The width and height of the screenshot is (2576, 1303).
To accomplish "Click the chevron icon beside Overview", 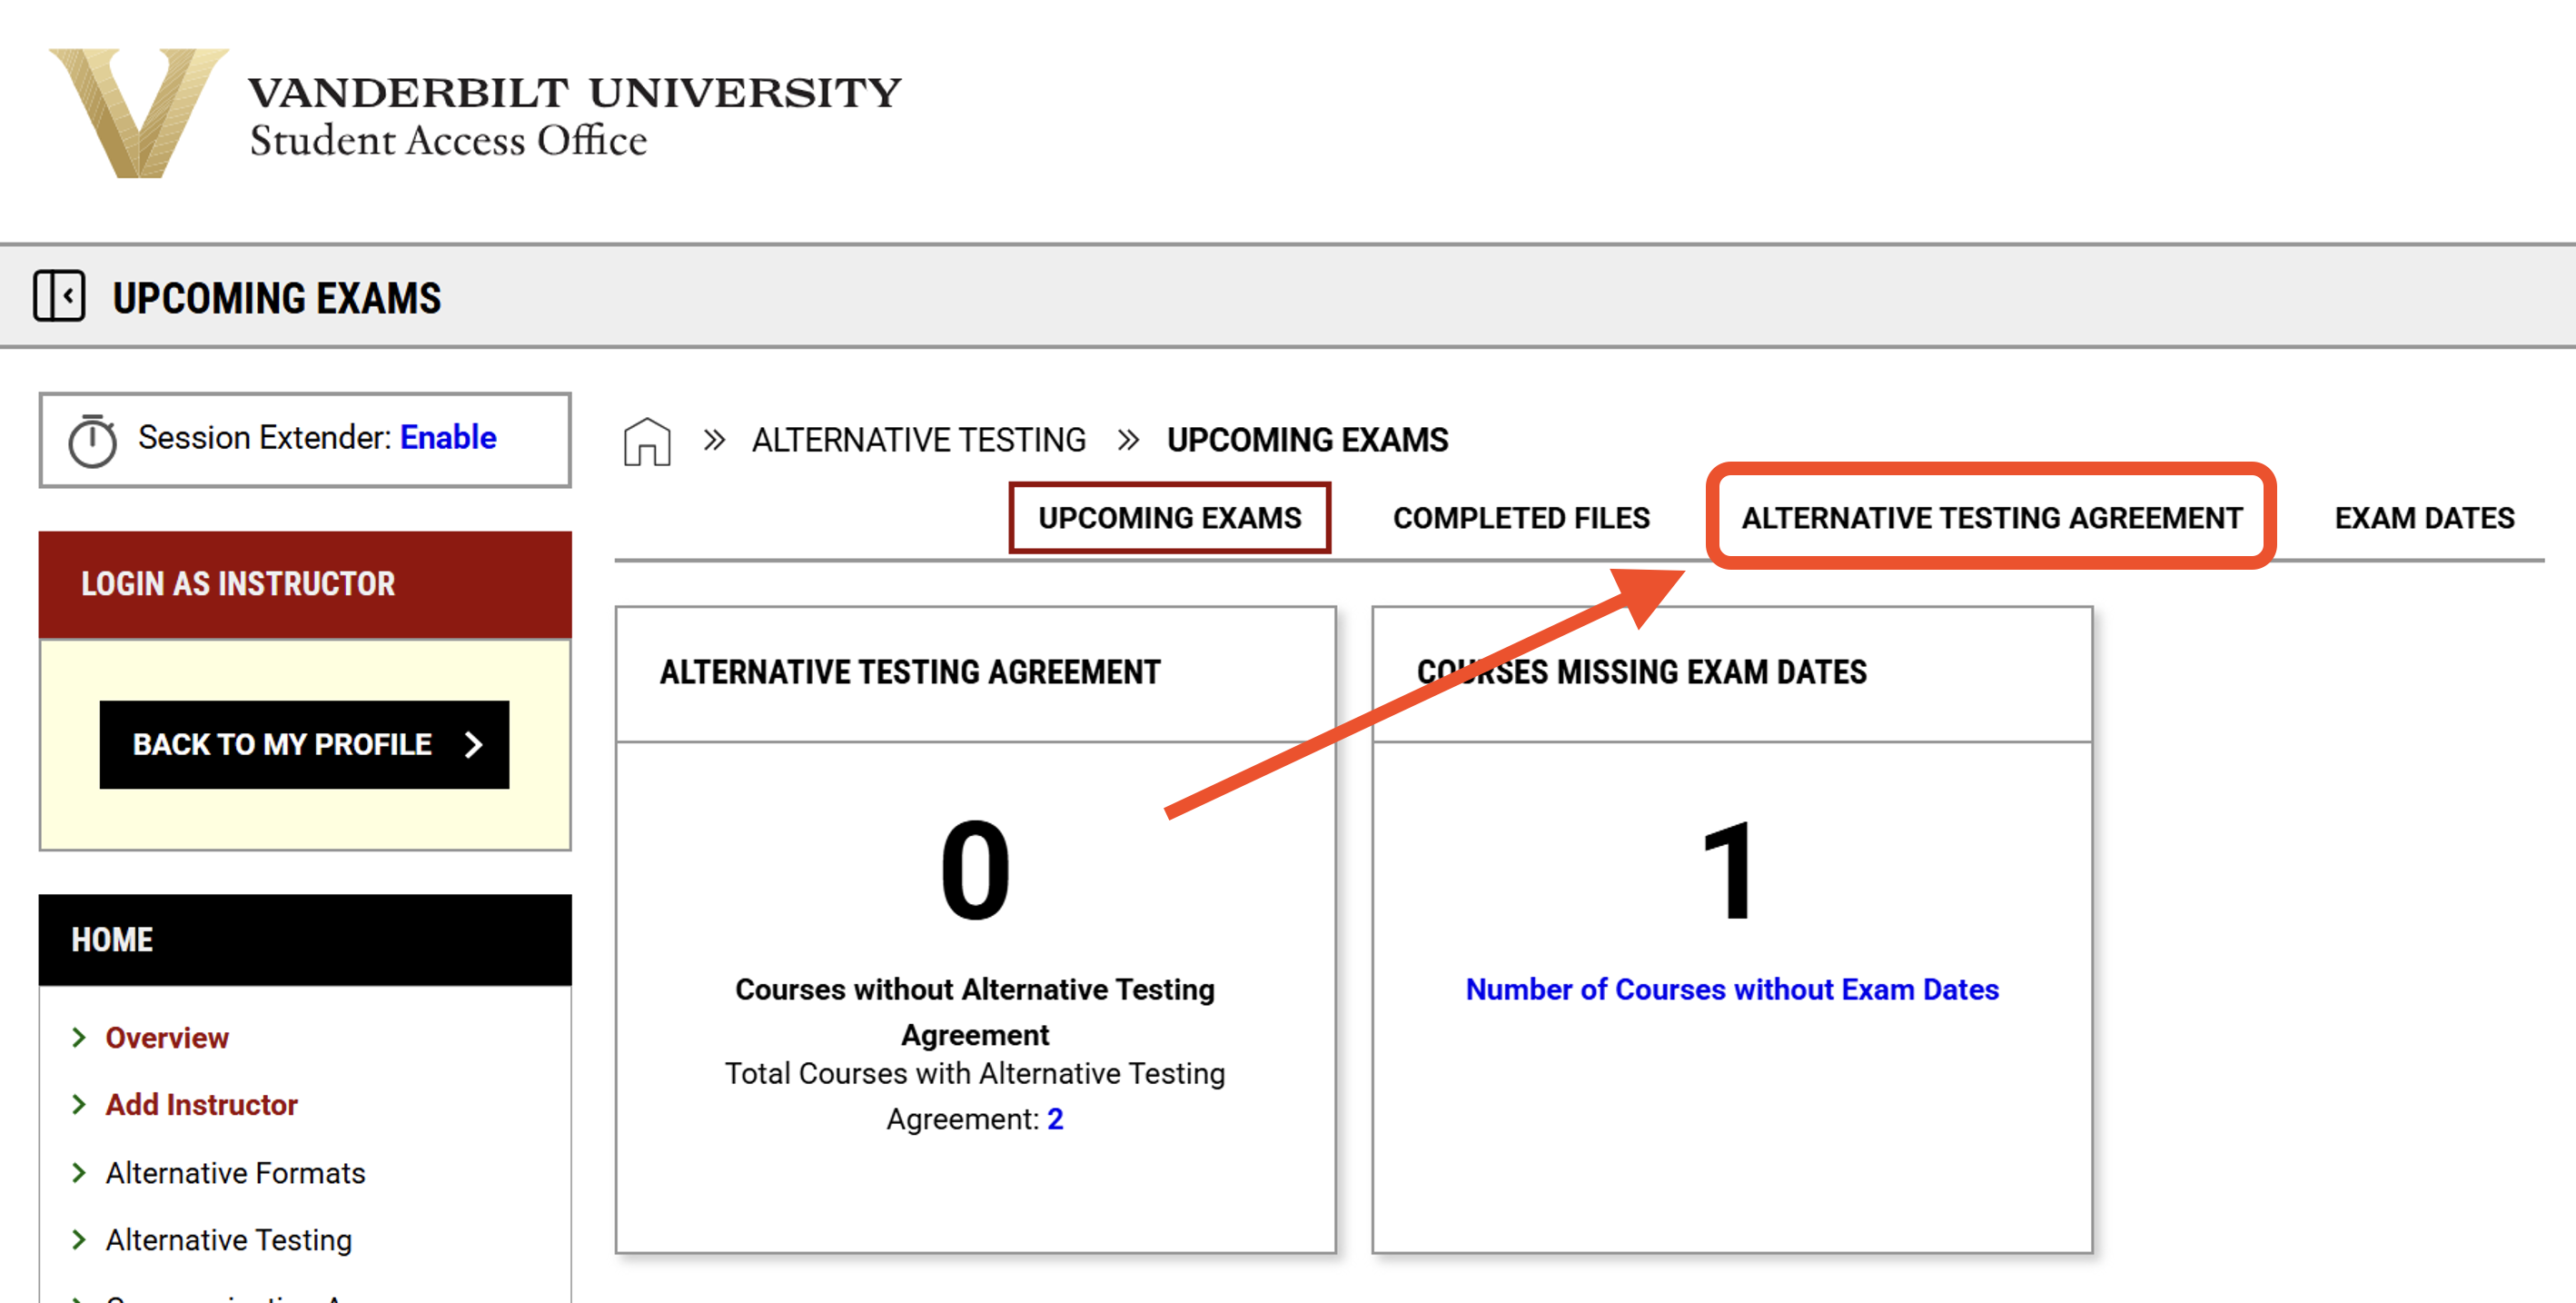I will 80,1038.
